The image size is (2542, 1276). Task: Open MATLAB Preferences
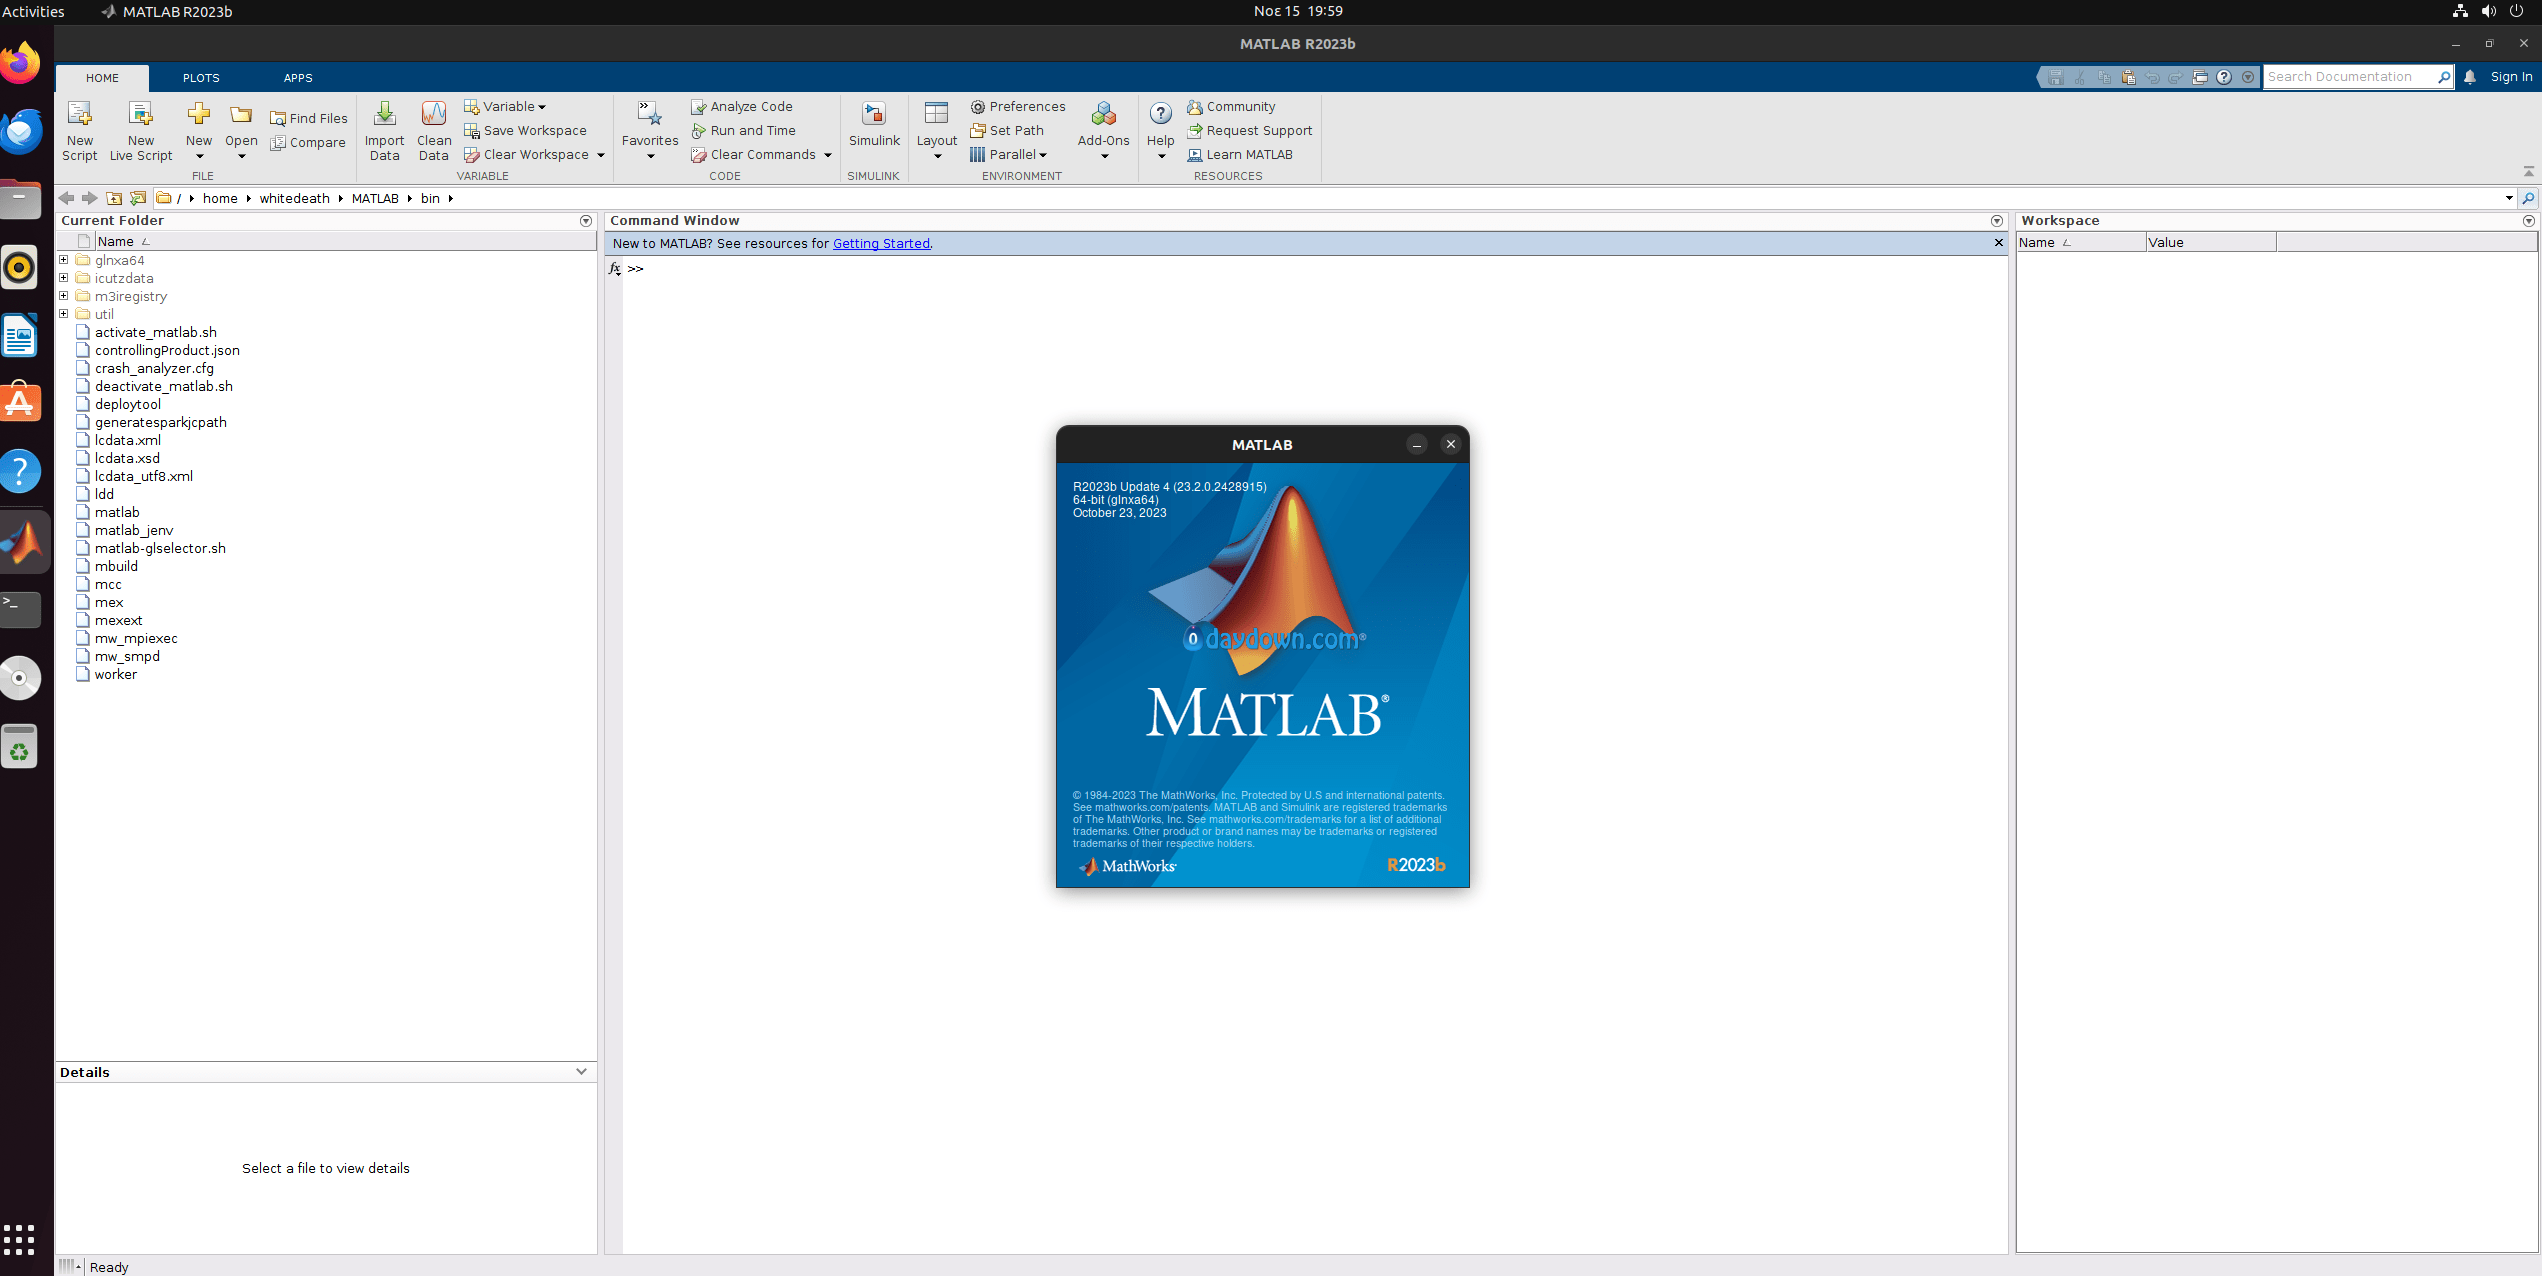(x=1018, y=106)
